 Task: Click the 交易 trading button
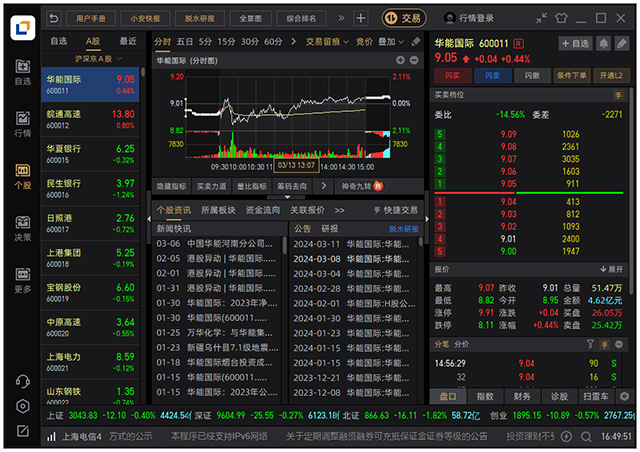pos(404,18)
